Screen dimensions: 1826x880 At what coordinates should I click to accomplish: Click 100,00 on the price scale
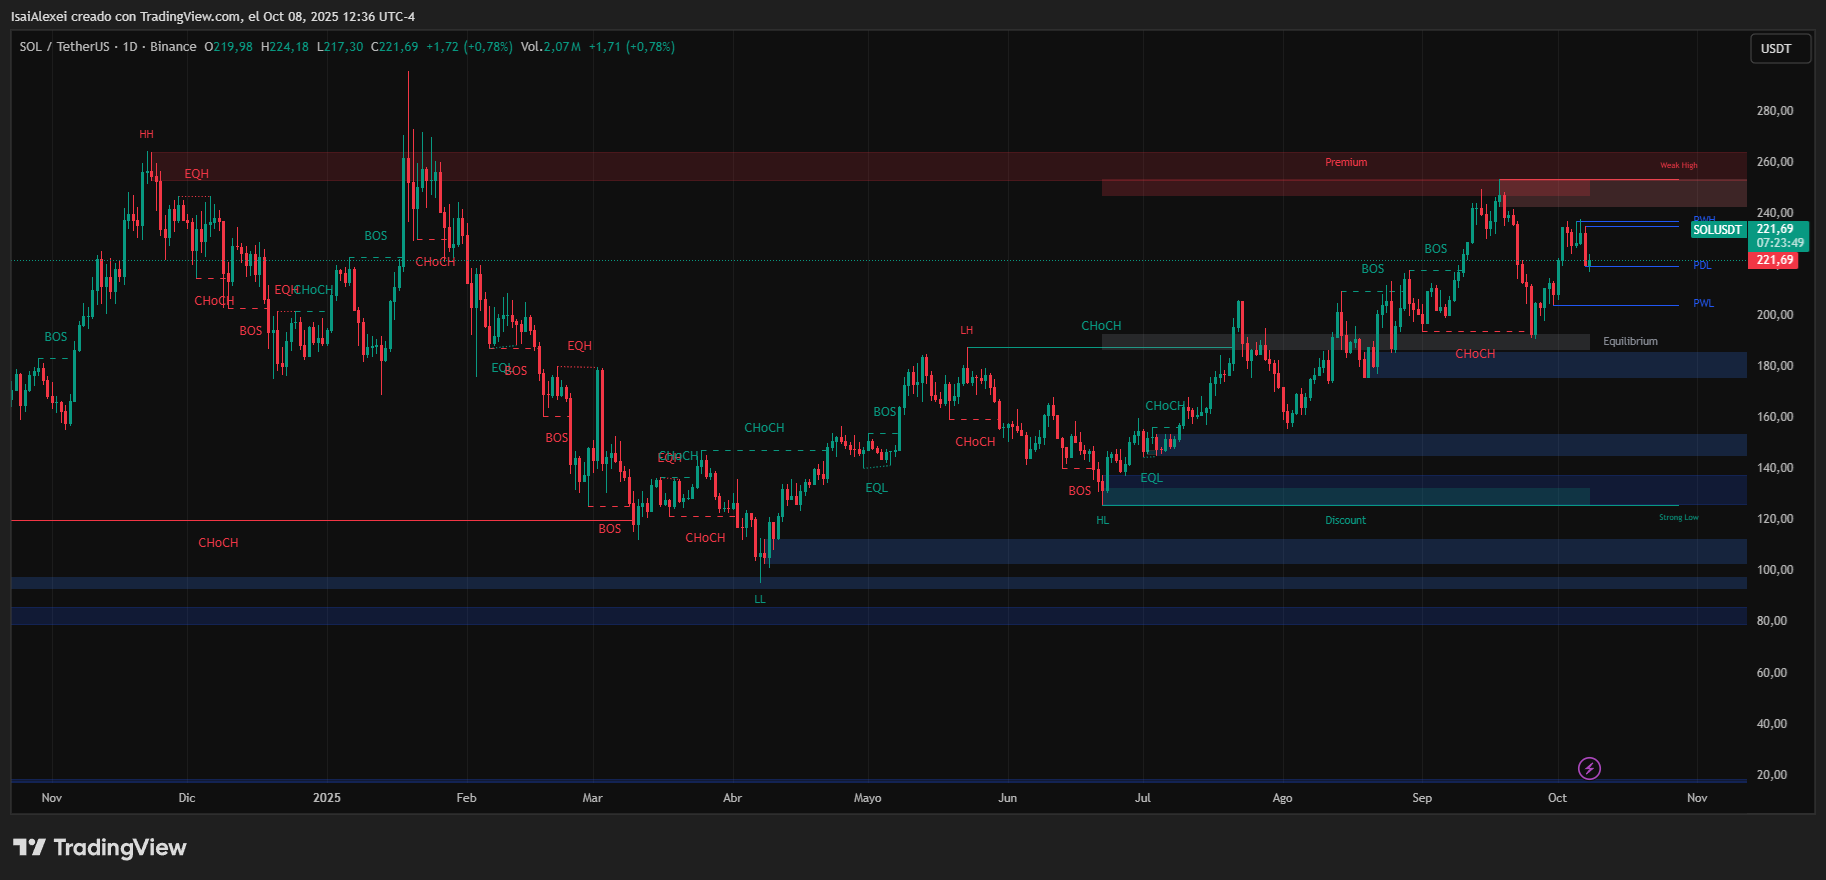(x=1774, y=570)
